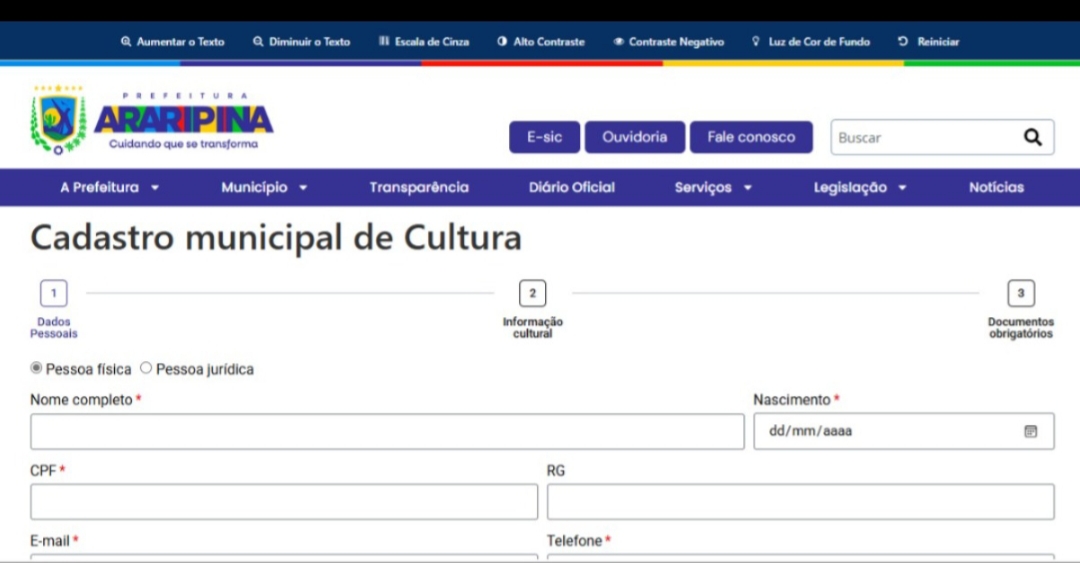Open the Transparência menu item
1080x563 pixels.
pos(419,187)
